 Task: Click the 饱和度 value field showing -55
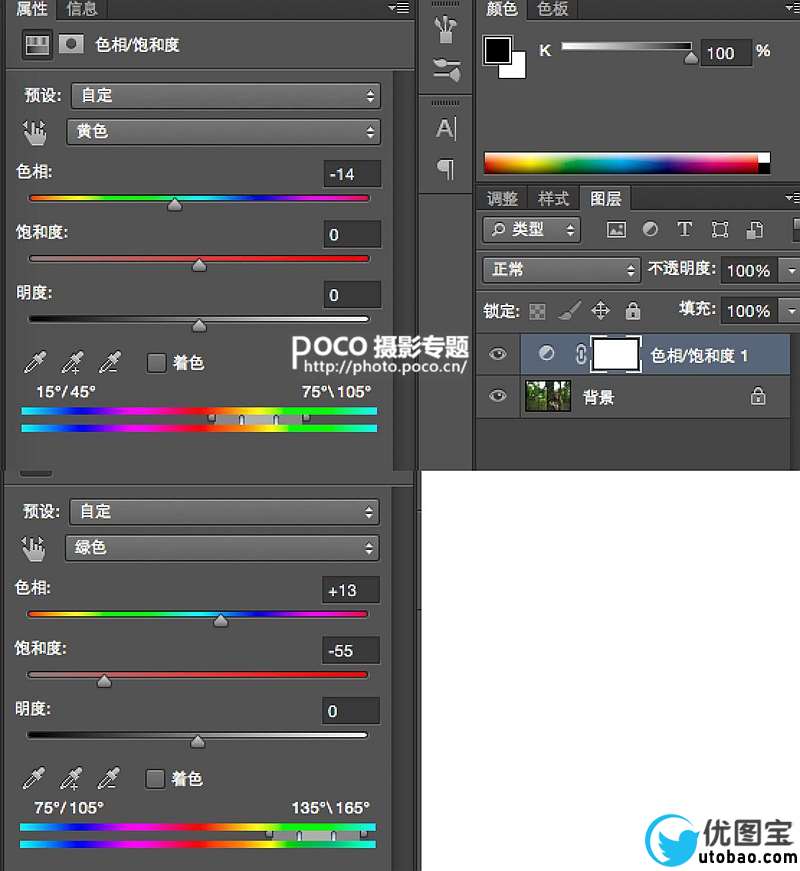(351, 650)
